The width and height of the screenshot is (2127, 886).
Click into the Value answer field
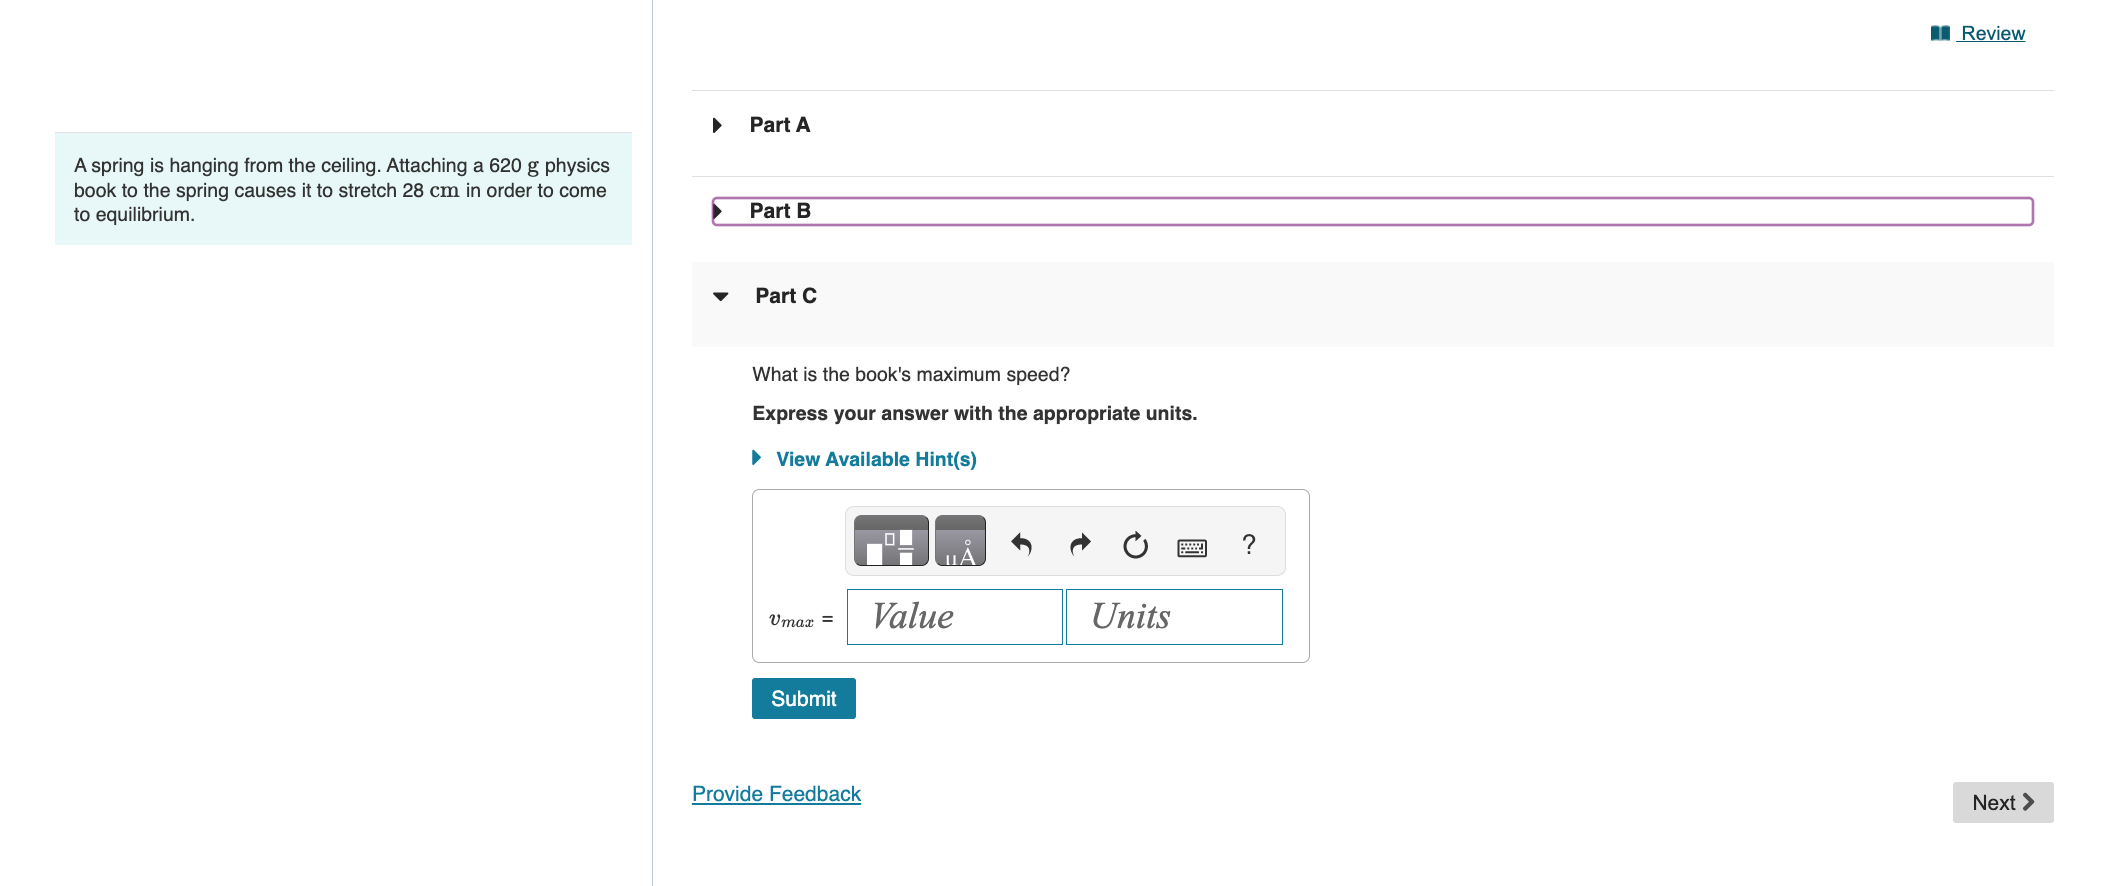click(x=954, y=617)
